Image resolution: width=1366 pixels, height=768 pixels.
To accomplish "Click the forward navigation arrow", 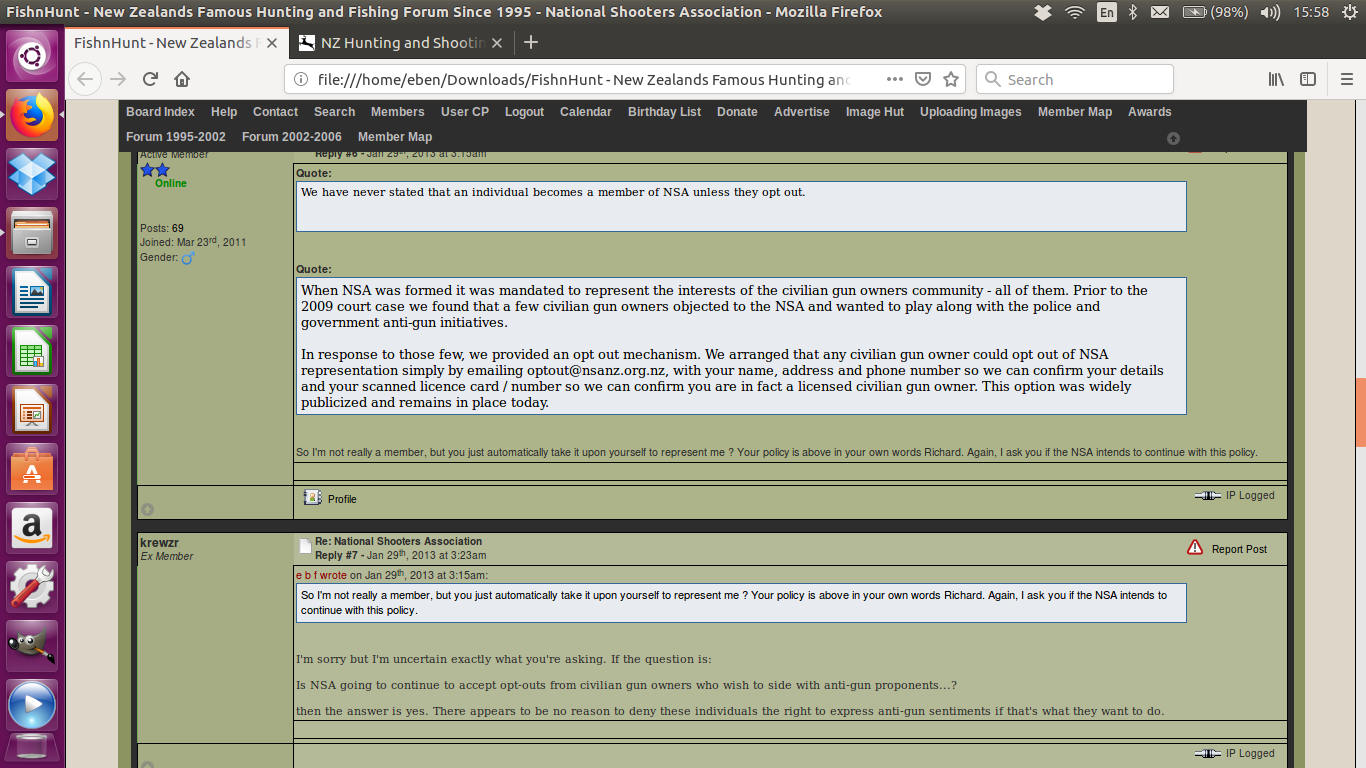I will 118,79.
